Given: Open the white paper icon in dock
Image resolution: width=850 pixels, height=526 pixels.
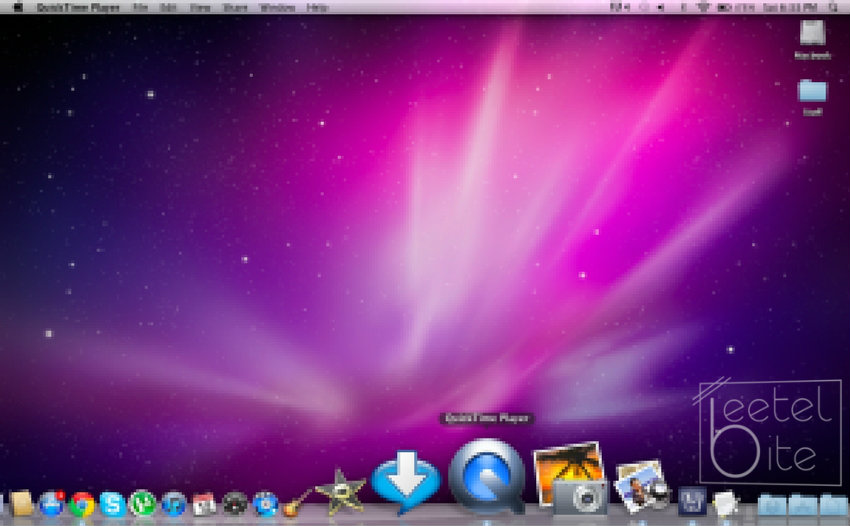Looking at the screenshot, I should 724,502.
